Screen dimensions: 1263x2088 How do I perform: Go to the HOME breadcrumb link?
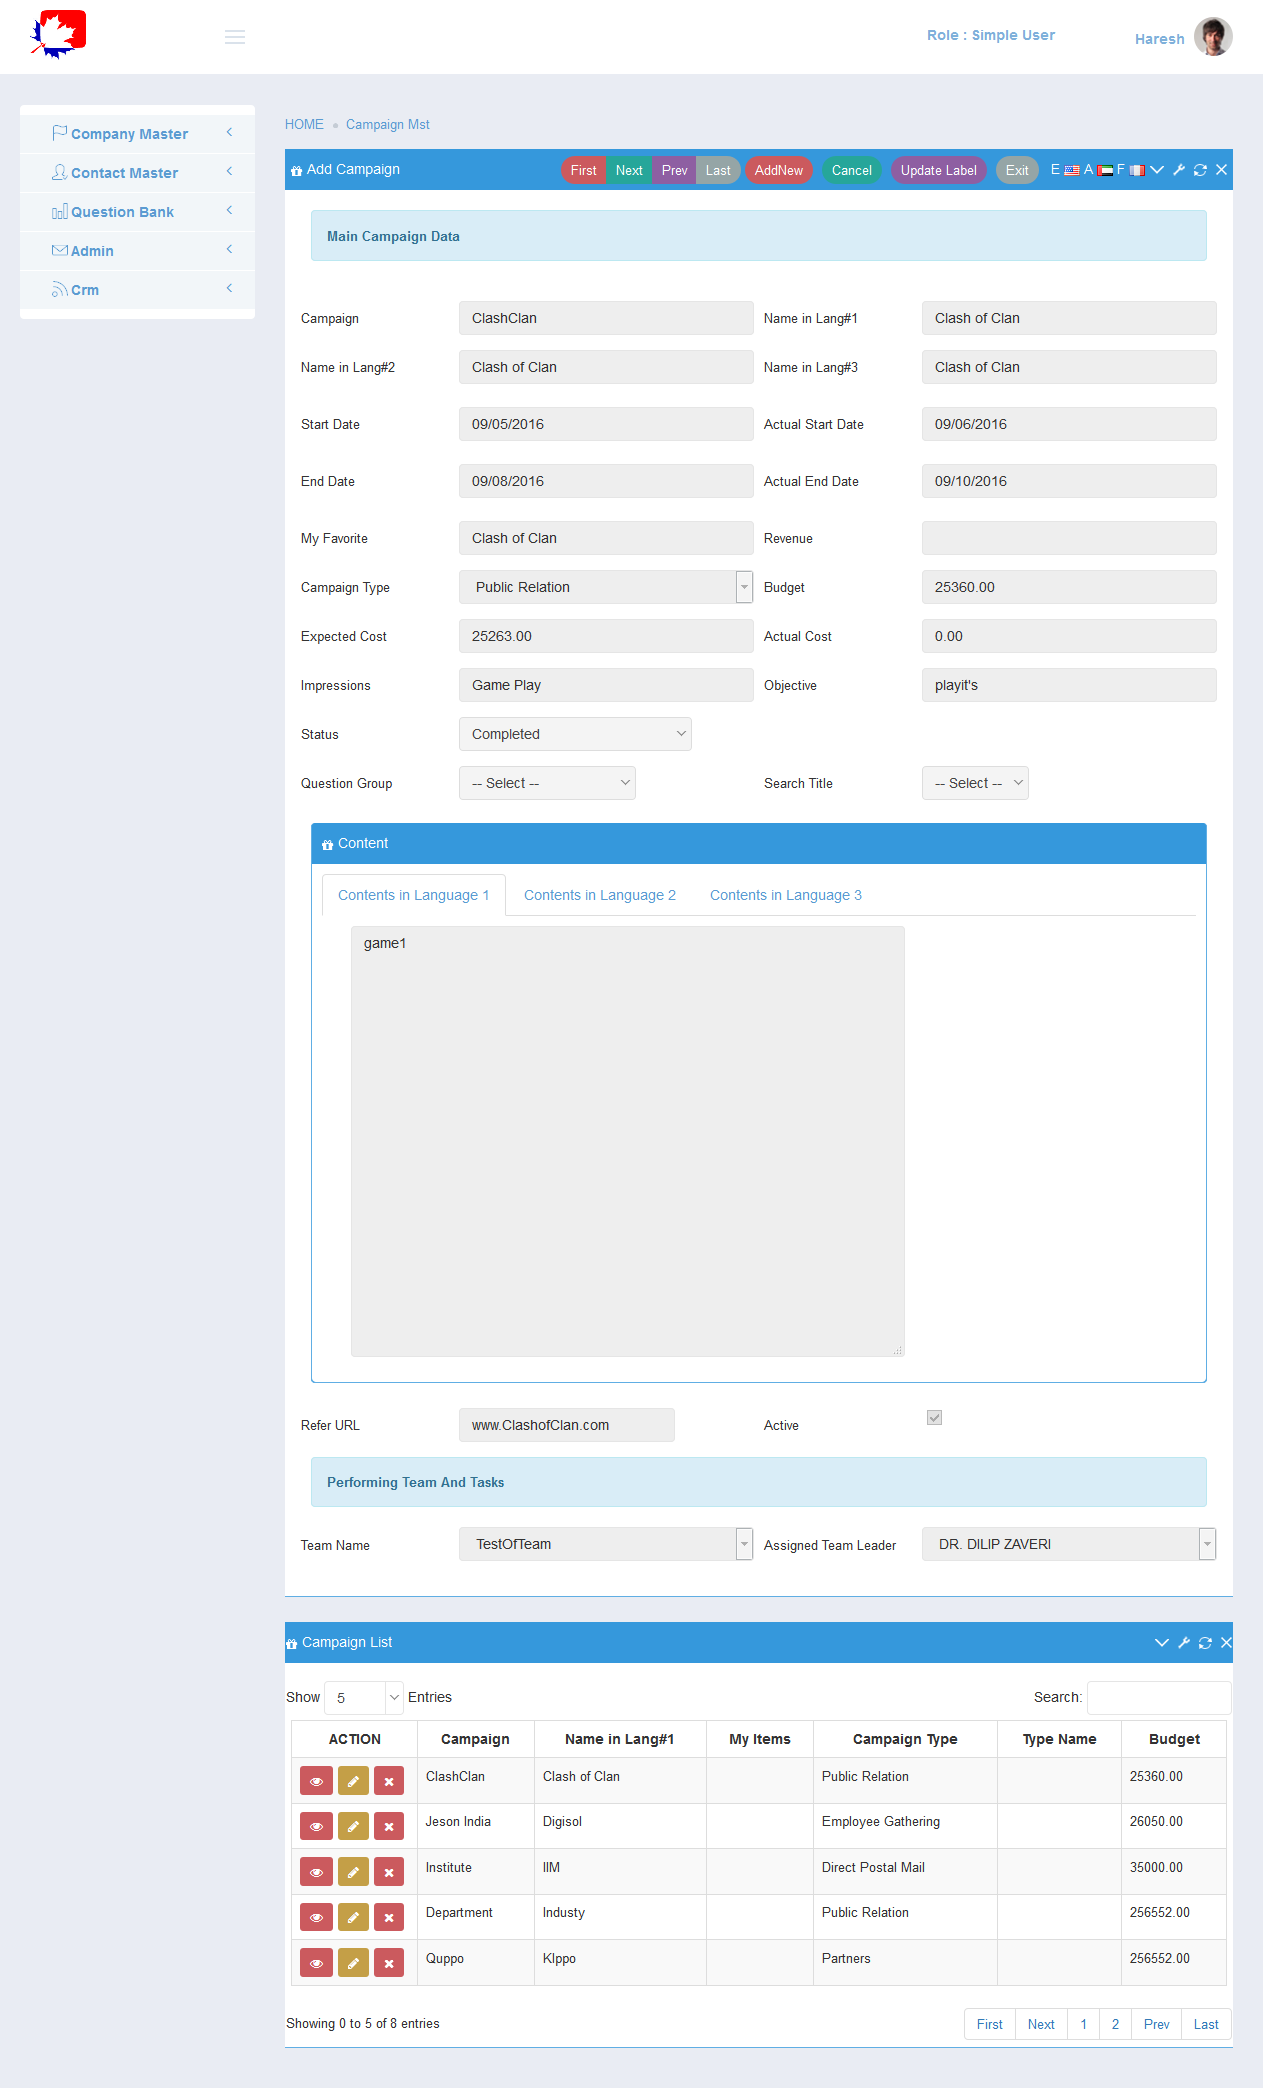click(x=304, y=124)
